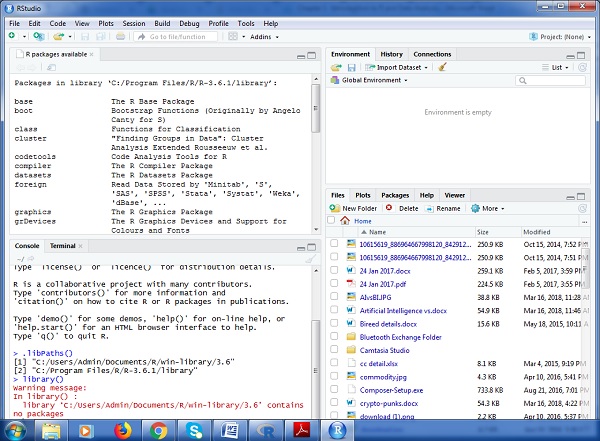Click the Rename file icon
Screen dimensions: 600x441
coord(431,208)
